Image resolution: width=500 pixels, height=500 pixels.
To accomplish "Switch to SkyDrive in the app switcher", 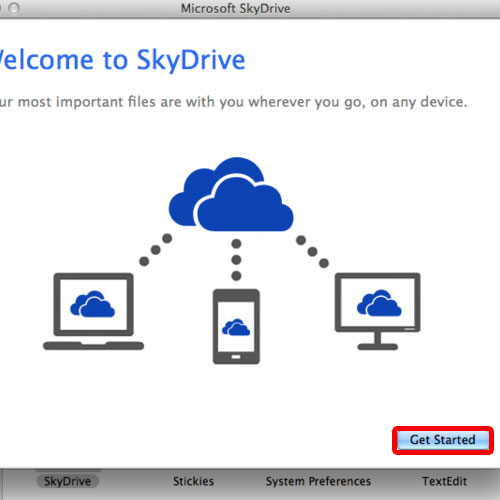I will point(67,481).
